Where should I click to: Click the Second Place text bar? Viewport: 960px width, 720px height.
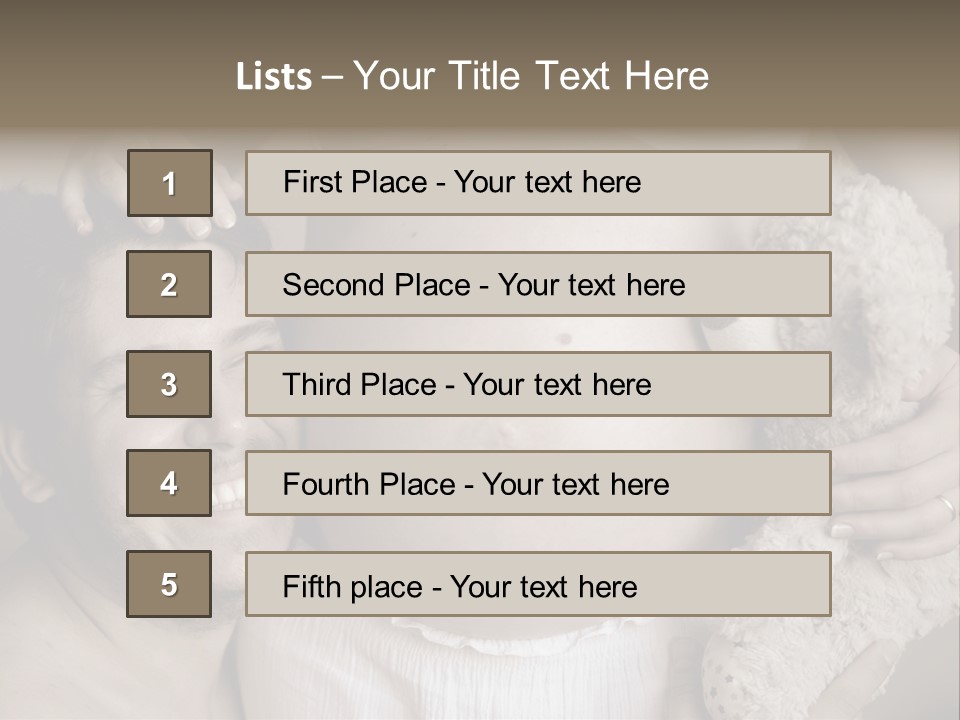pos(538,284)
